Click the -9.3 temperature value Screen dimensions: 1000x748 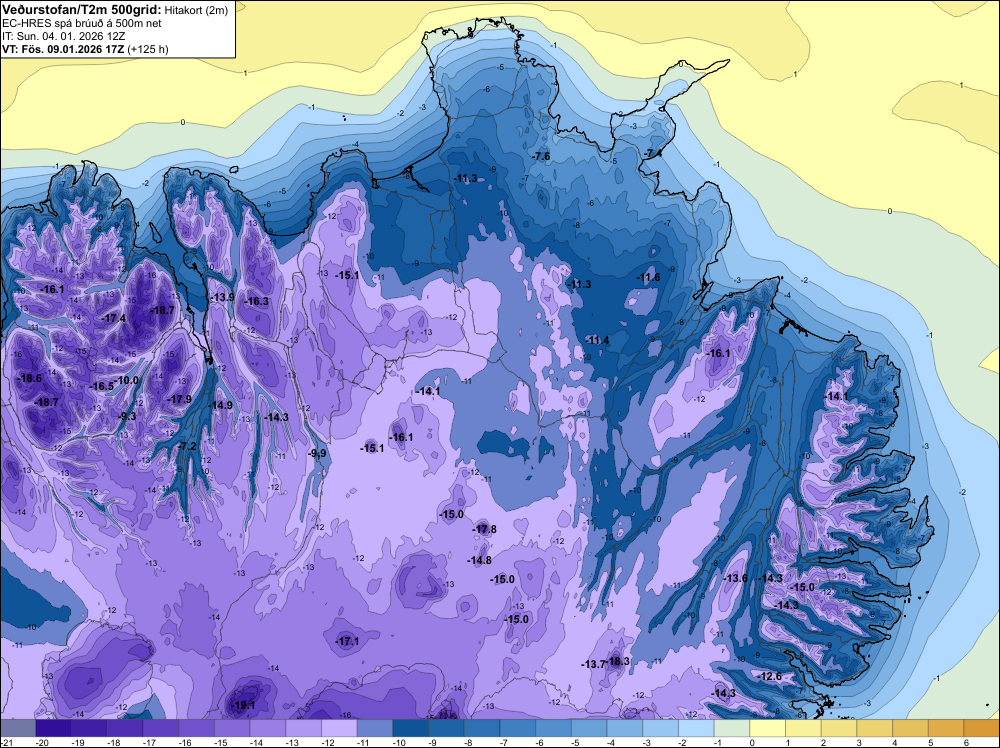(x=127, y=416)
